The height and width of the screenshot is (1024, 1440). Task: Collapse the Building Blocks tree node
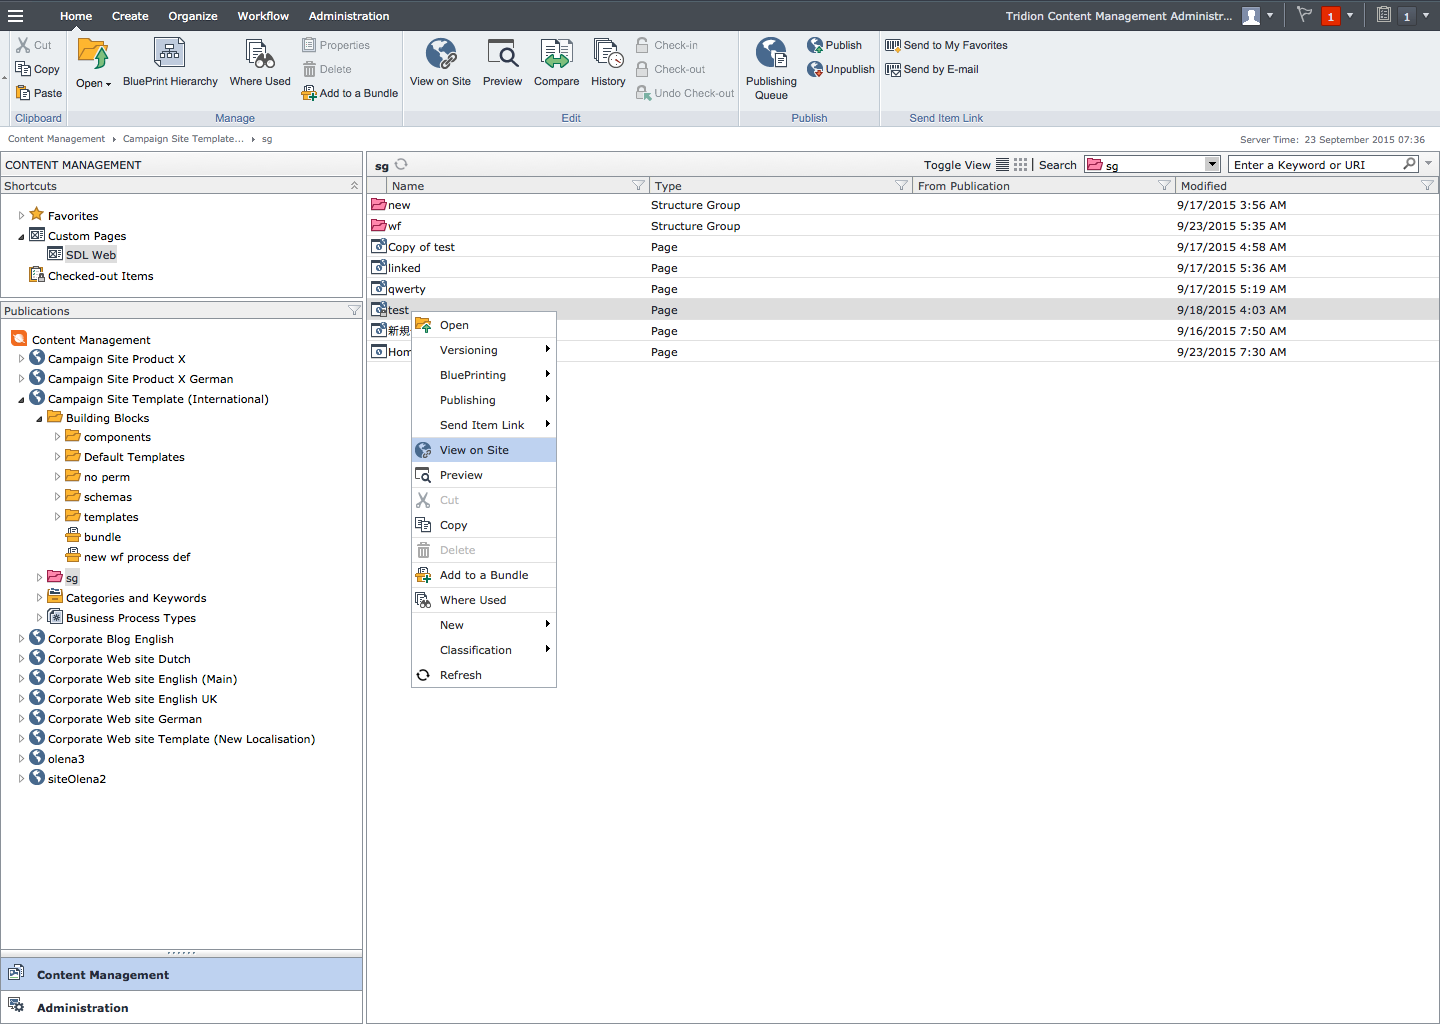[39, 419]
